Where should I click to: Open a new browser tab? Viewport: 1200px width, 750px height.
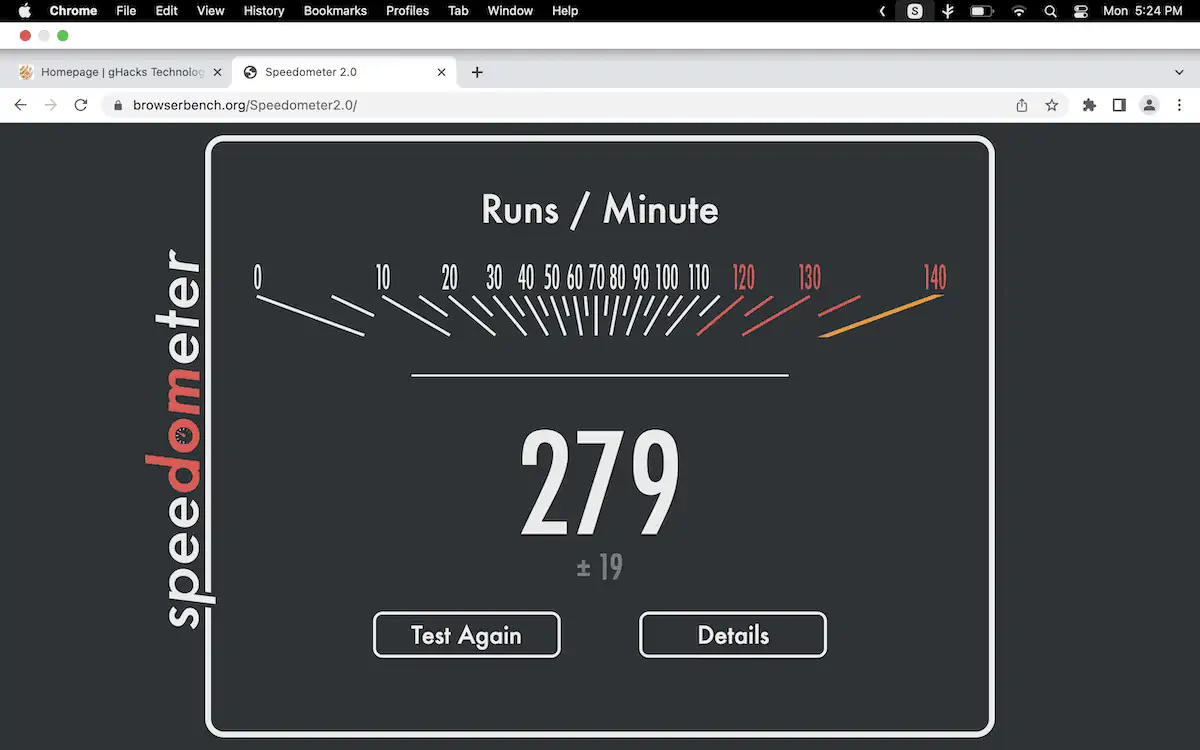tap(477, 72)
